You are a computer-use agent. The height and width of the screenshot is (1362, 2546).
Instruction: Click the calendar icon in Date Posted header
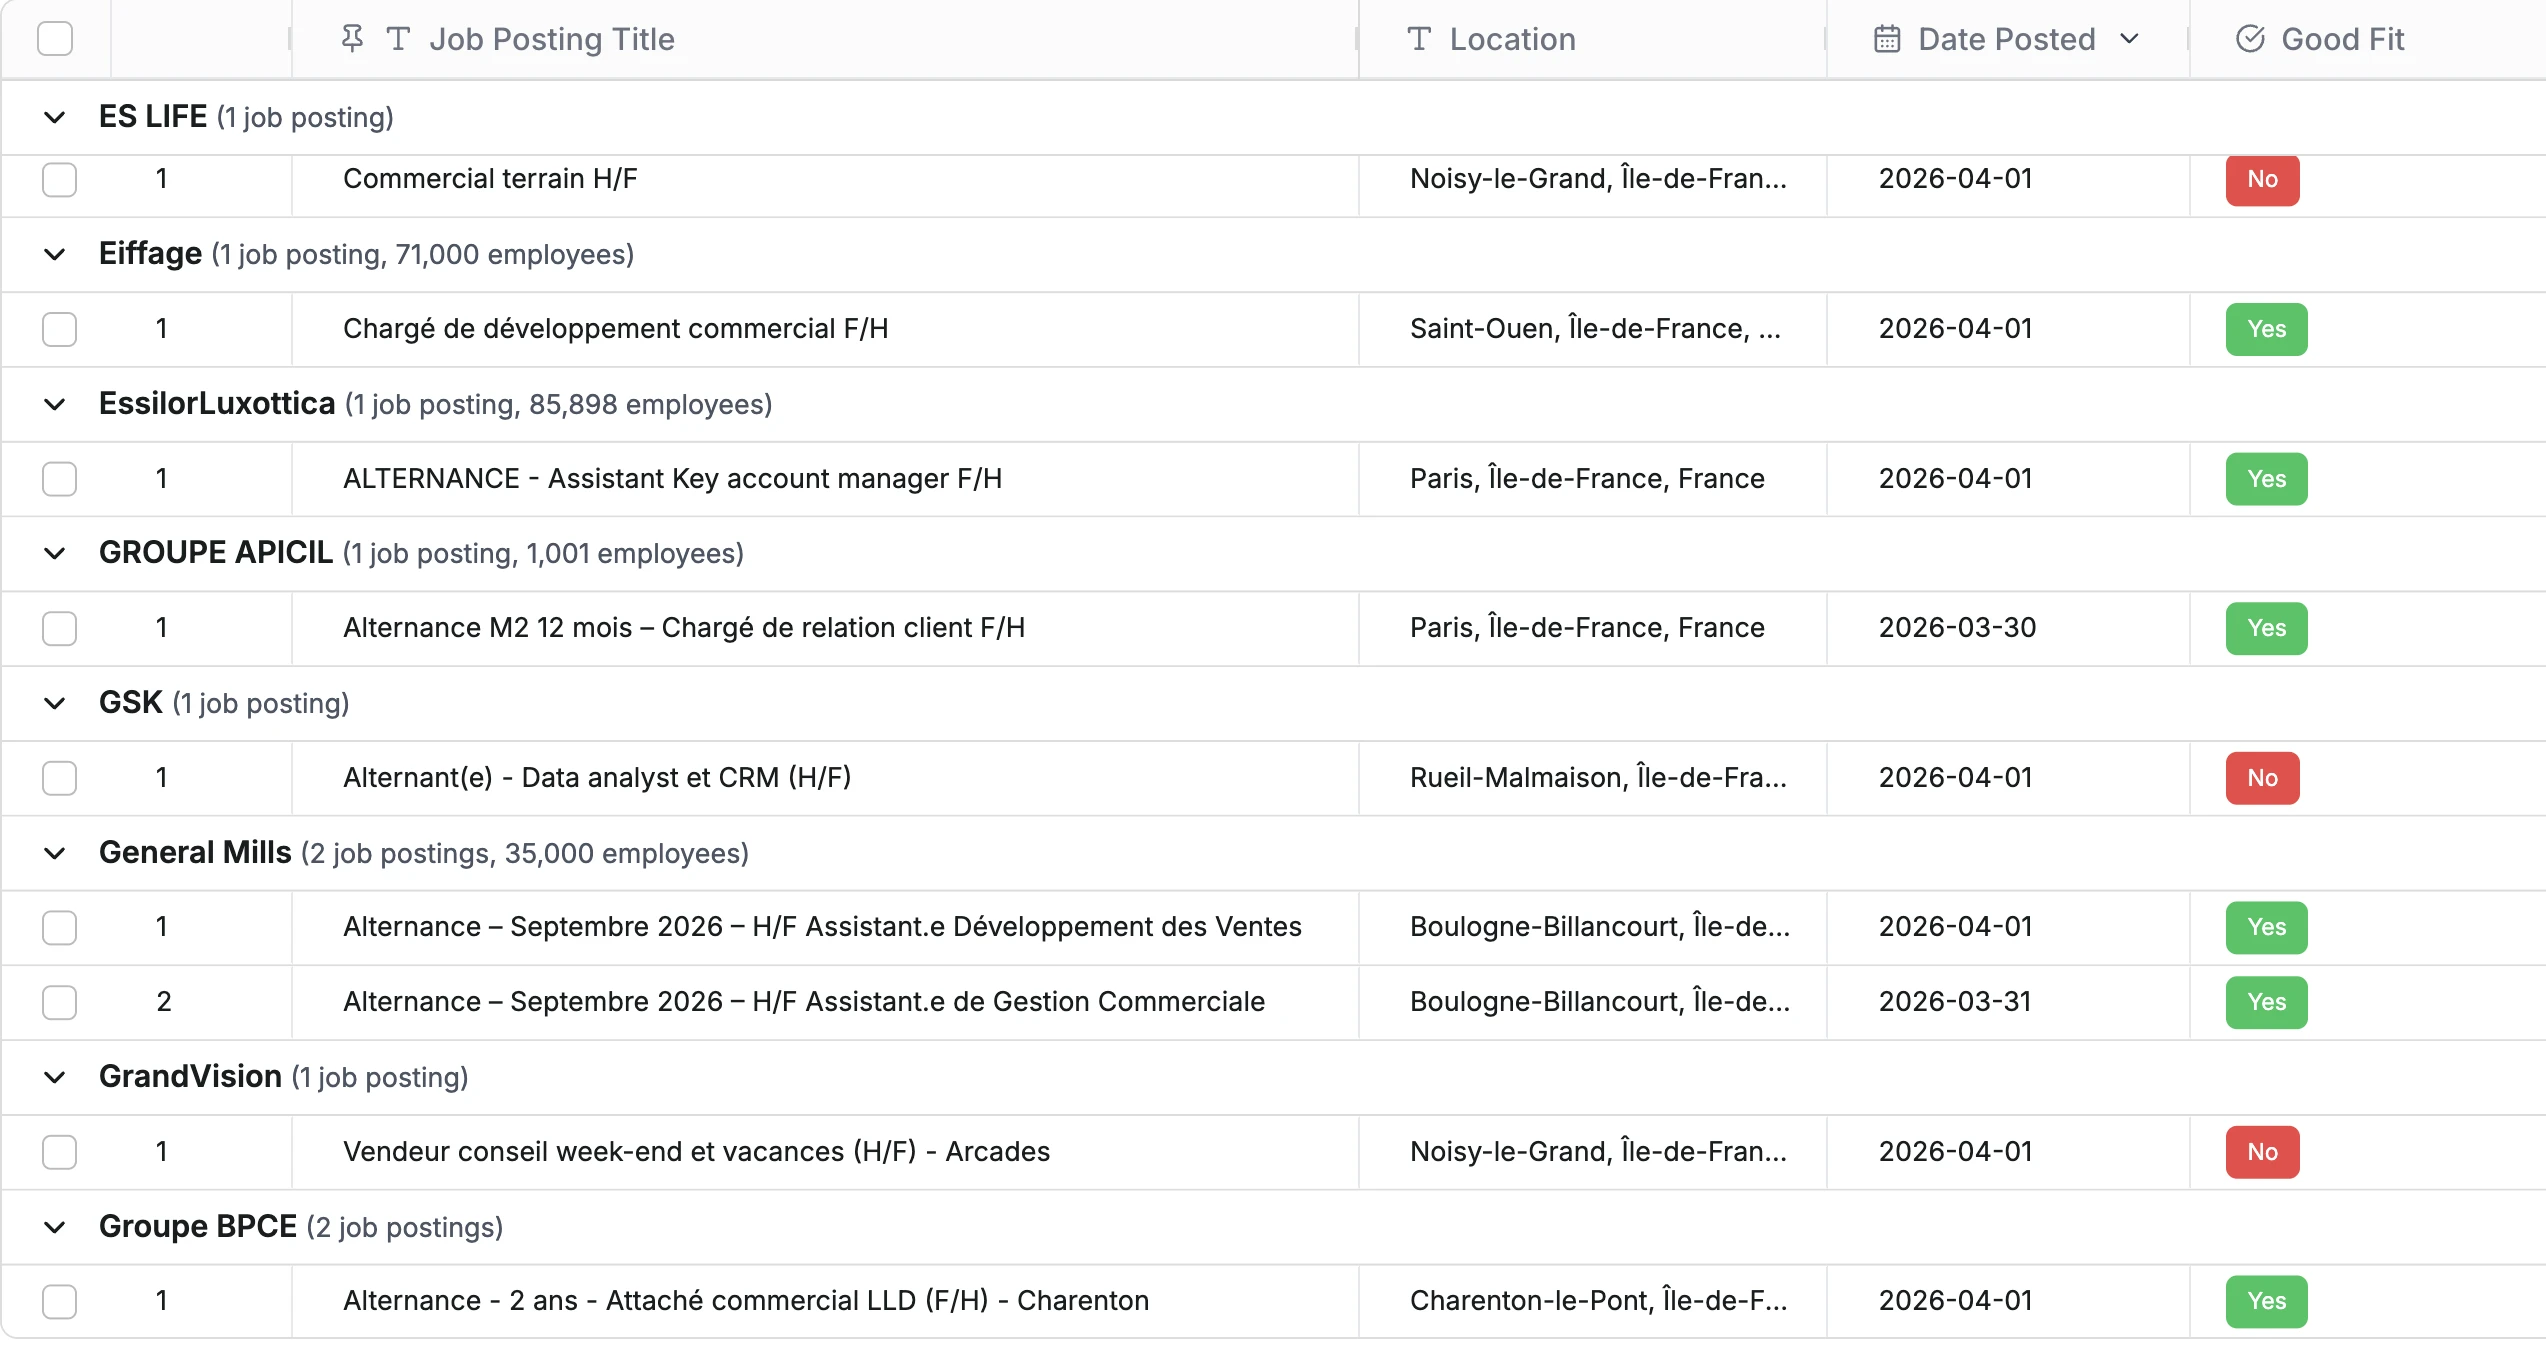pos(1887,39)
